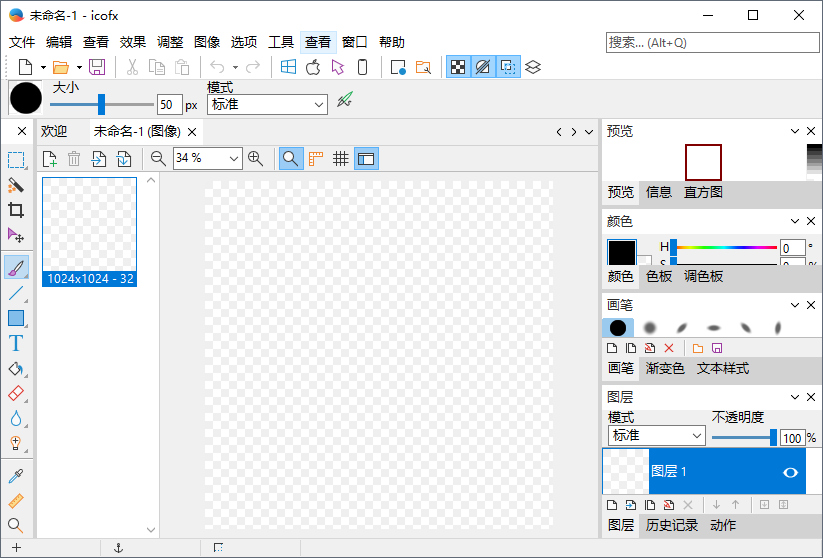
Task: Click the zoom in magnifier icon
Action: pos(256,159)
